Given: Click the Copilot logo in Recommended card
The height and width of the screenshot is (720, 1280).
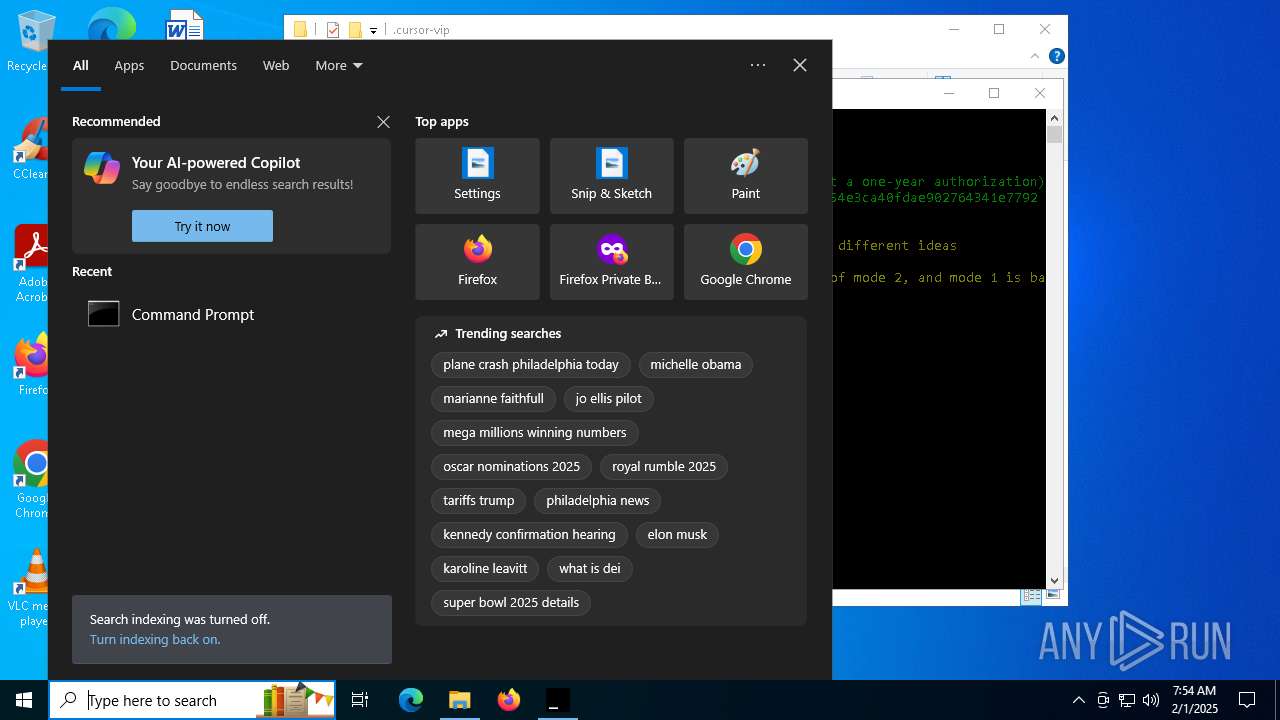Looking at the screenshot, I should pos(102,168).
